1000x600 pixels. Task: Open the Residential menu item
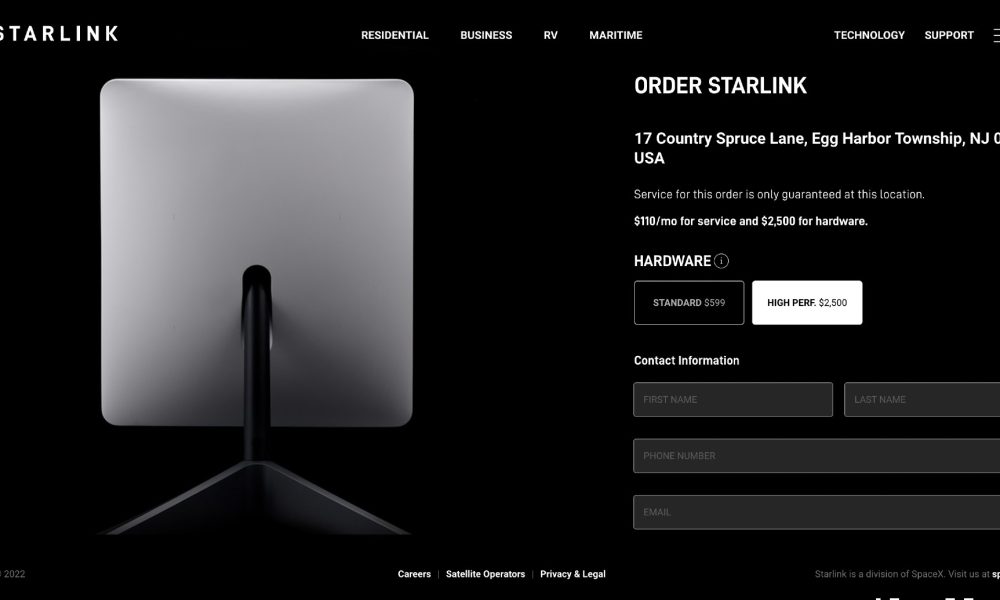(x=395, y=36)
